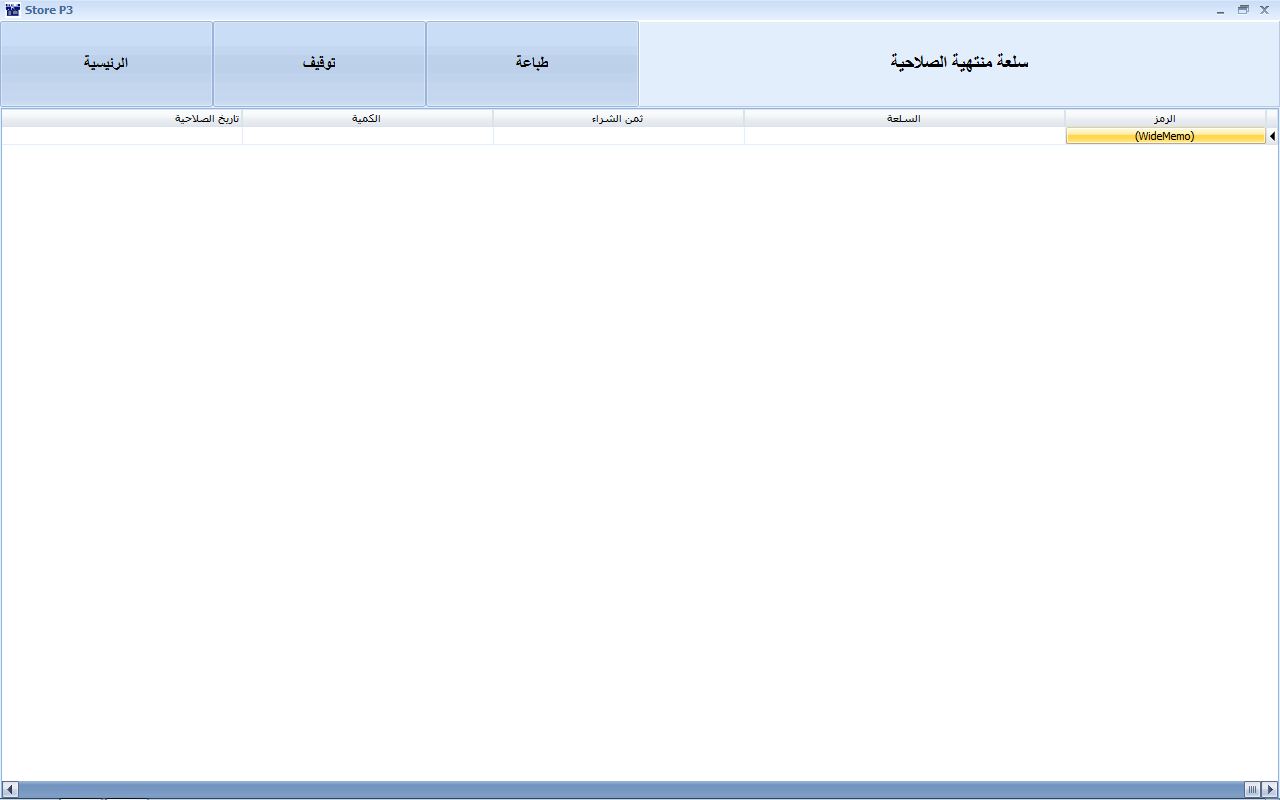Click first row cell under الكمية
Viewport: 1280px width, 800px height.
coord(367,136)
